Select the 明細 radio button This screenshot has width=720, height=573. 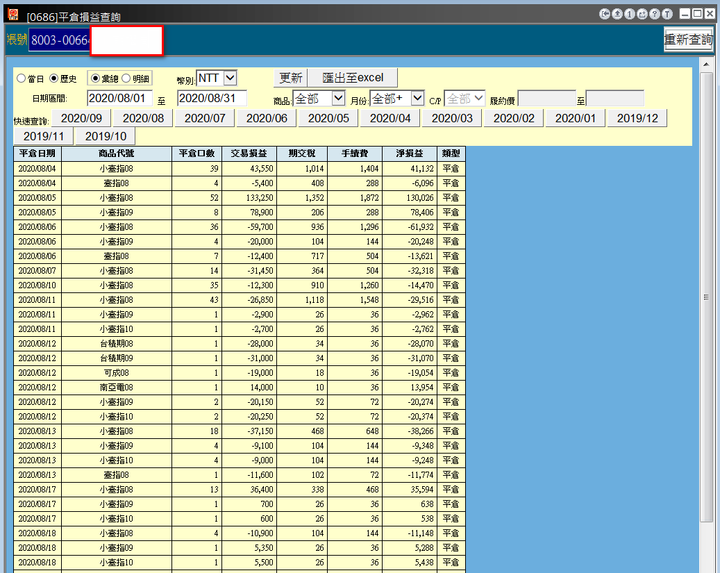(x=126, y=79)
